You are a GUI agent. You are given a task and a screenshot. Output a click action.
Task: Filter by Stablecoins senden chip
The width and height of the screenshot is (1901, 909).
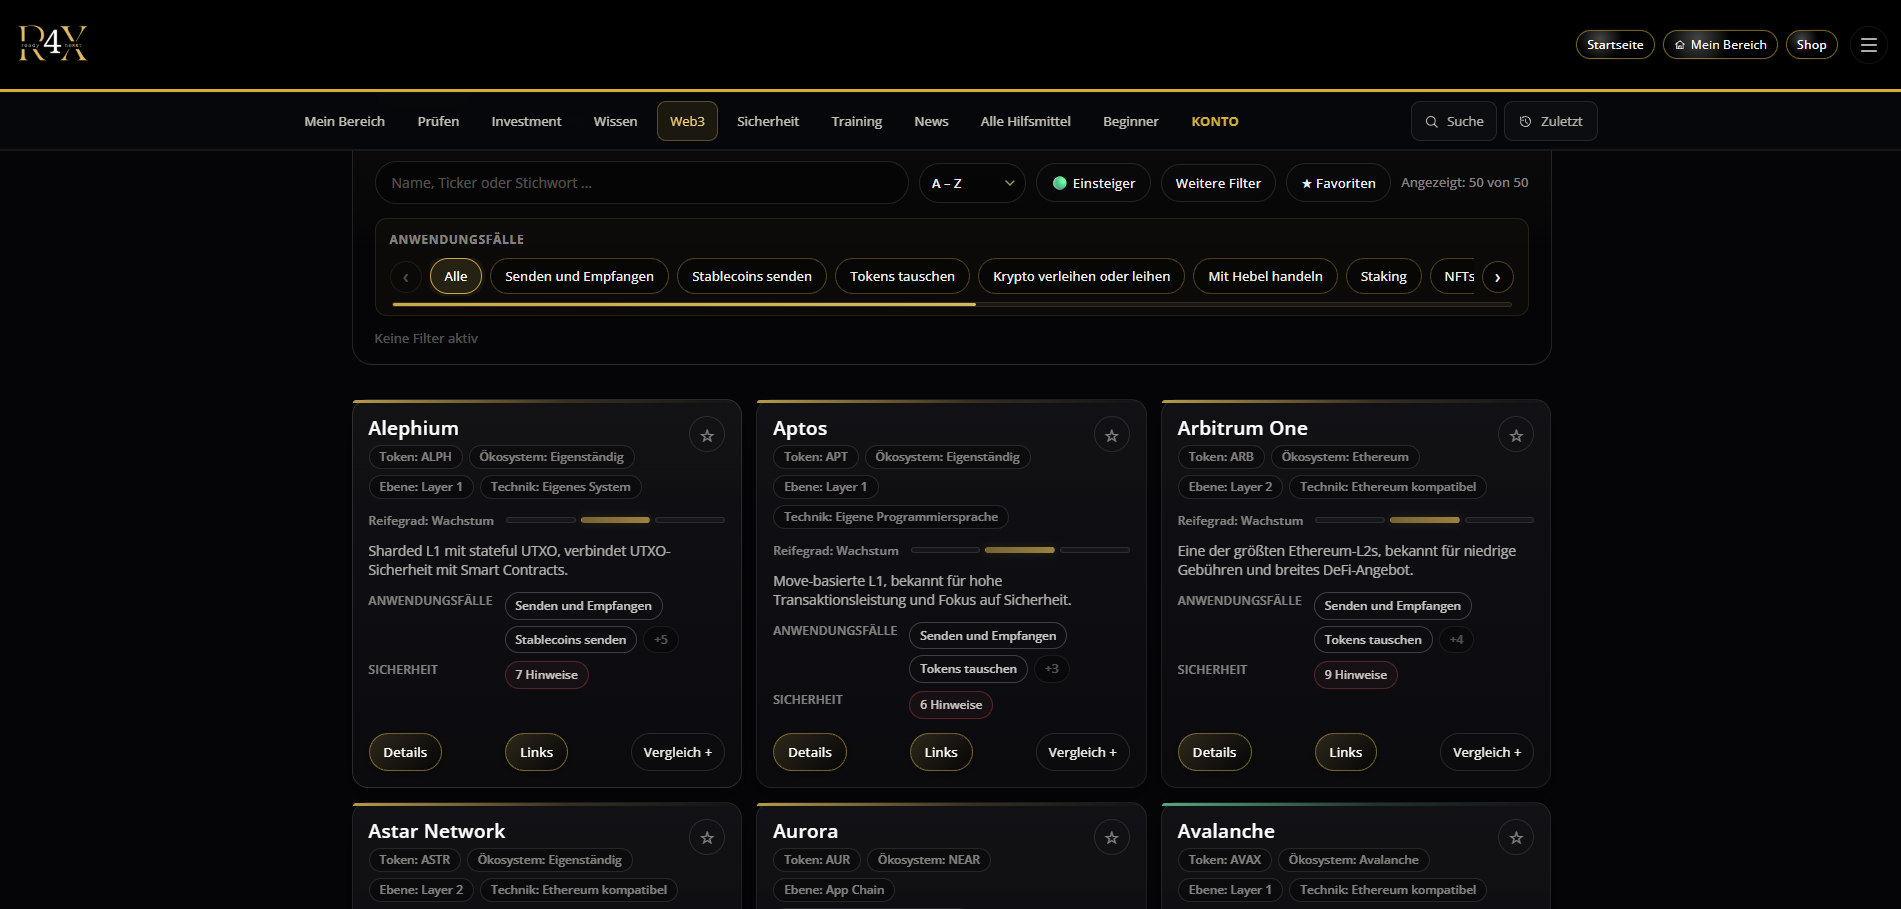pos(752,276)
